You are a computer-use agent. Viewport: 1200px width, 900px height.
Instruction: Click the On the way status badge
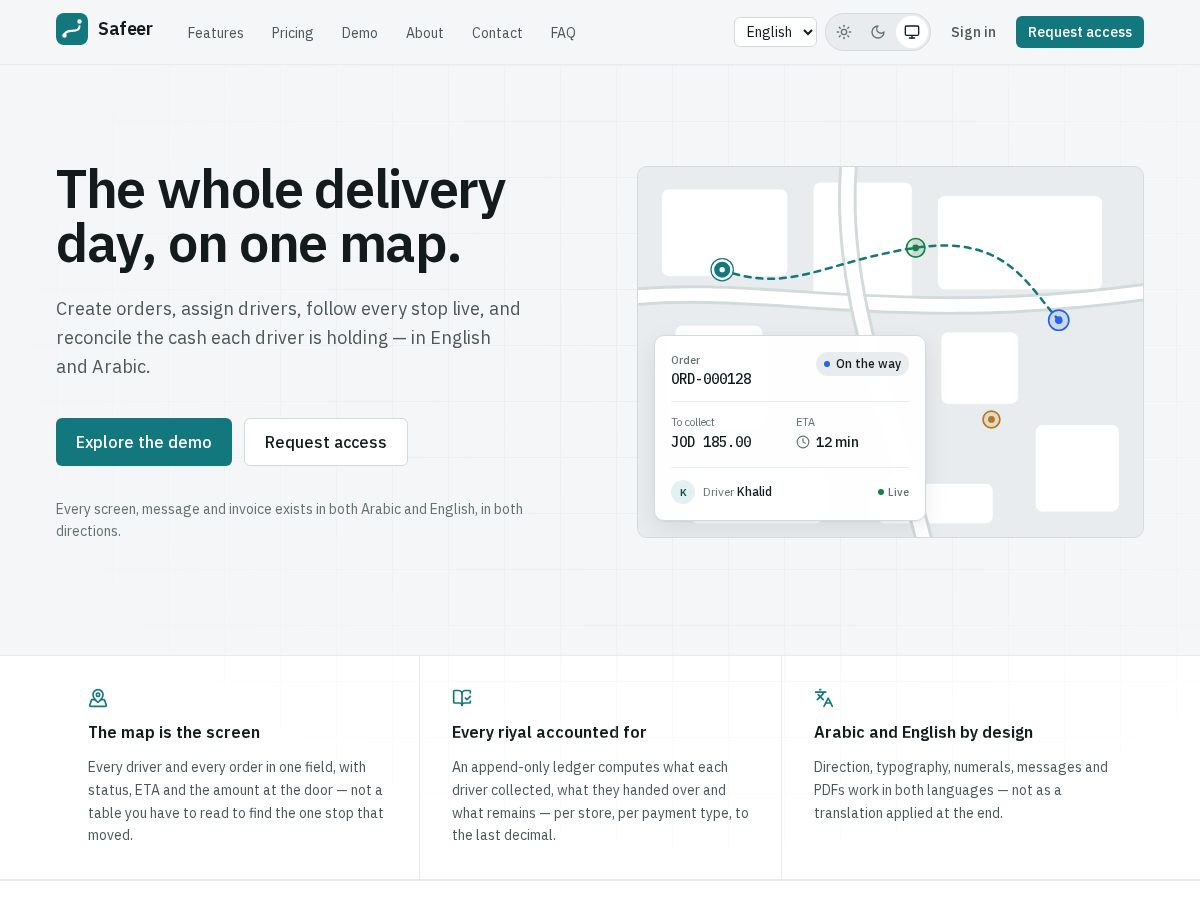(862, 364)
